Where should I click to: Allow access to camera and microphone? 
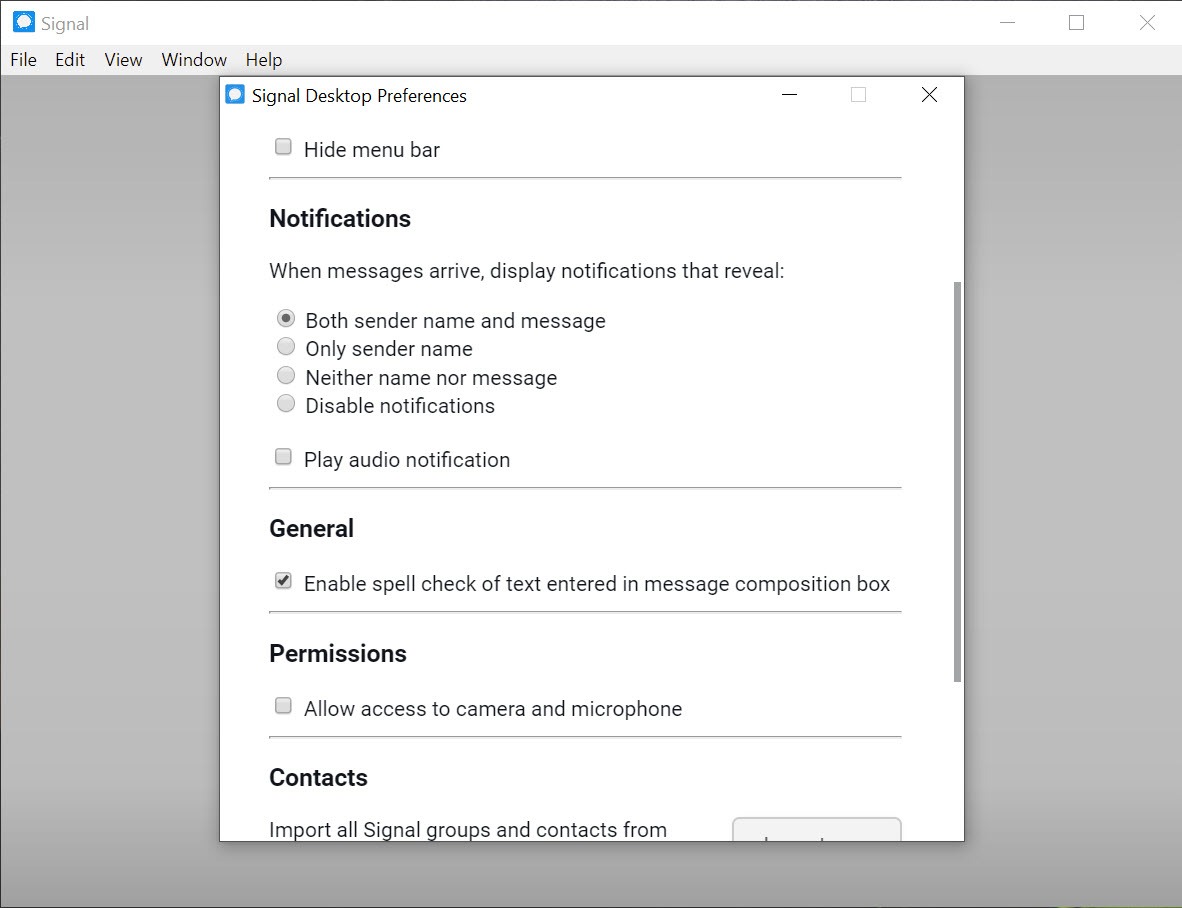[x=283, y=706]
